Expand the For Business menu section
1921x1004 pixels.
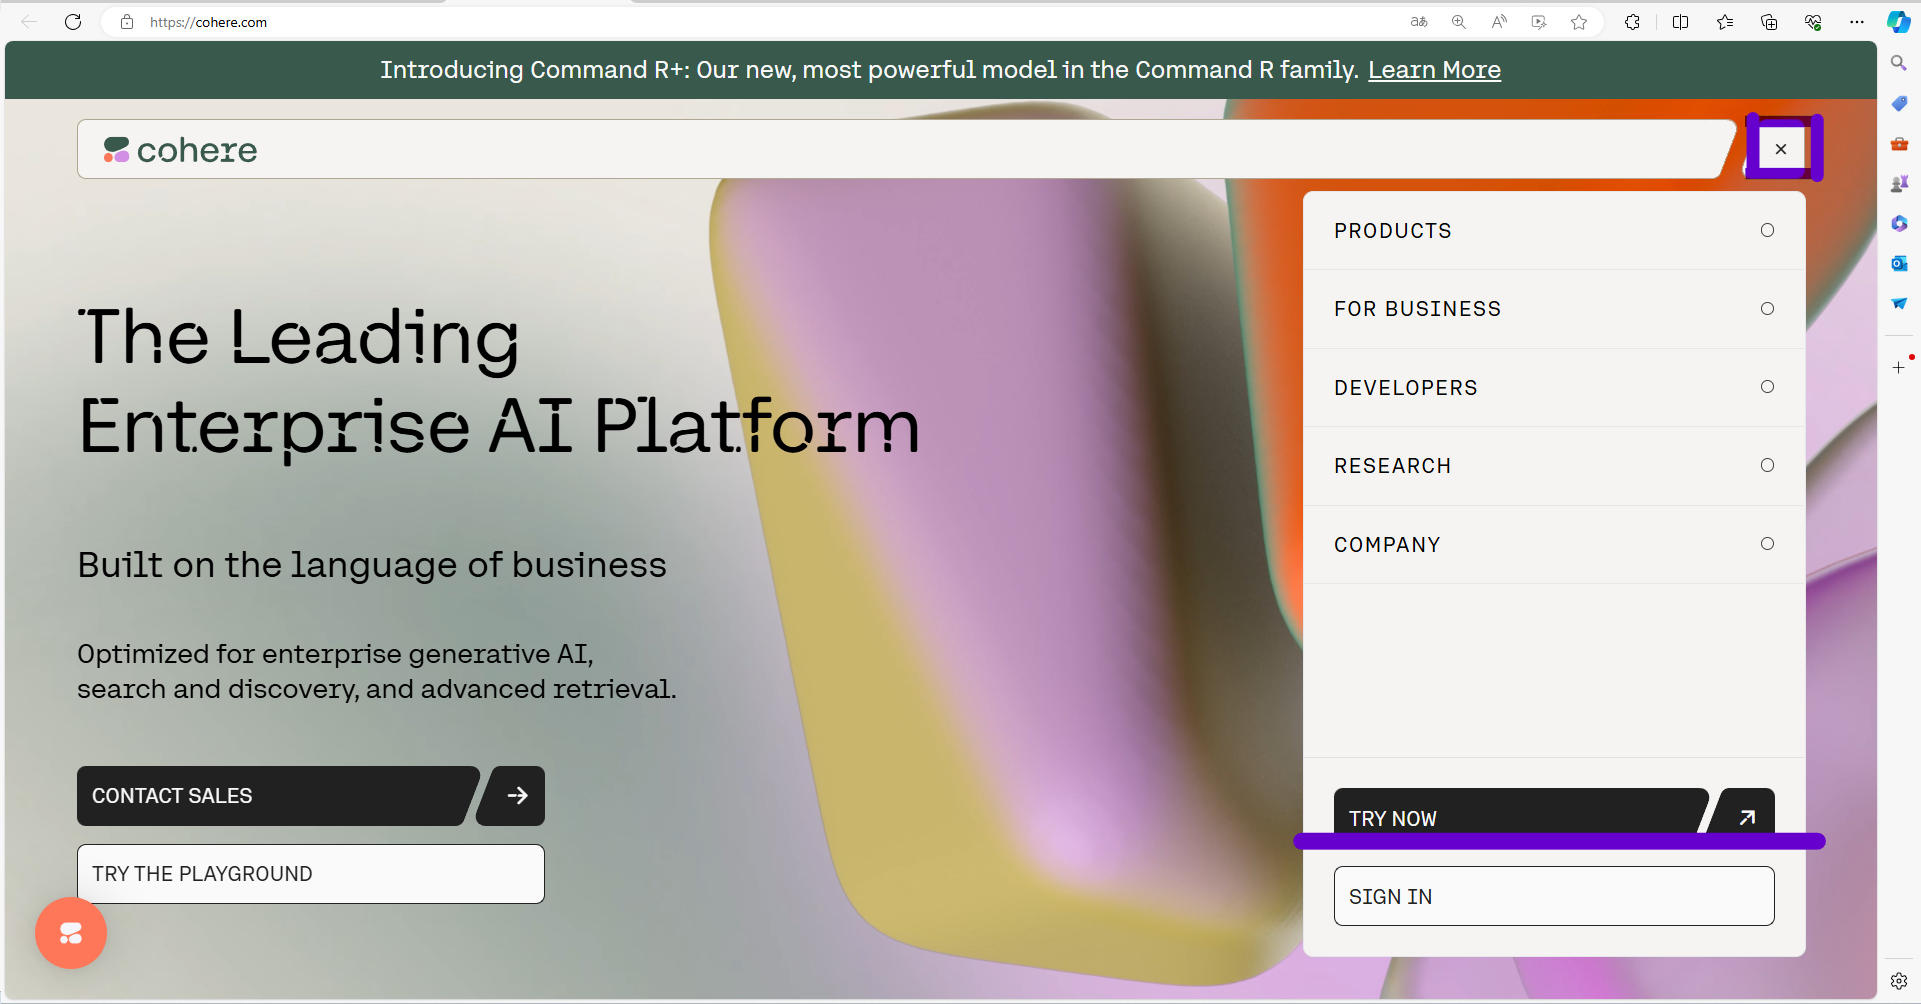click(x=1417, y=309)
